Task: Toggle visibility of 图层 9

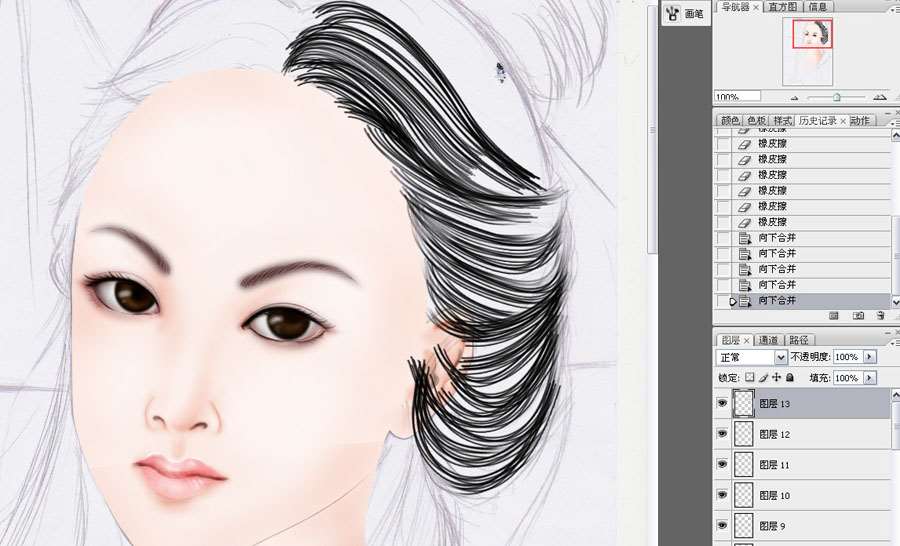Action: pos(722,525)
